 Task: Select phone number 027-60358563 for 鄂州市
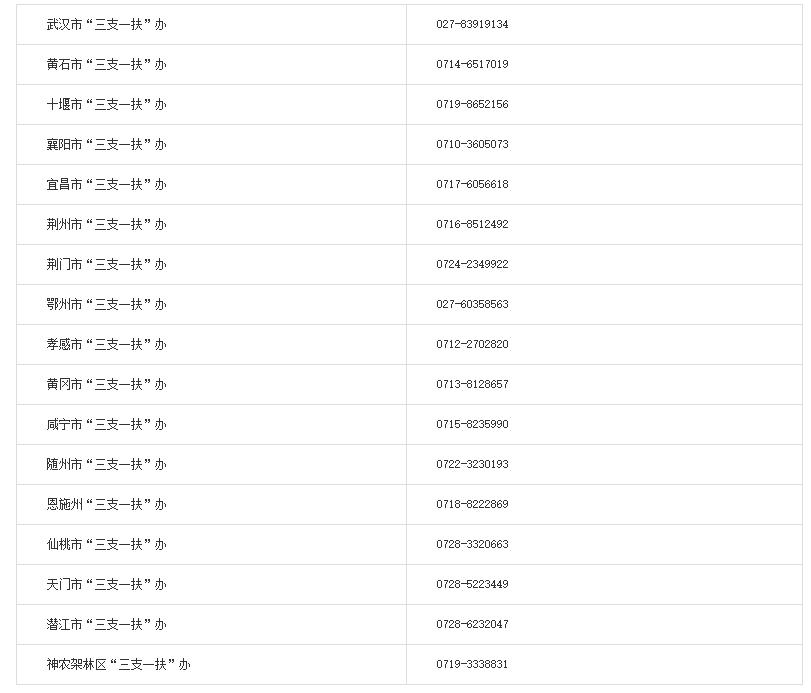pos(472,304)
